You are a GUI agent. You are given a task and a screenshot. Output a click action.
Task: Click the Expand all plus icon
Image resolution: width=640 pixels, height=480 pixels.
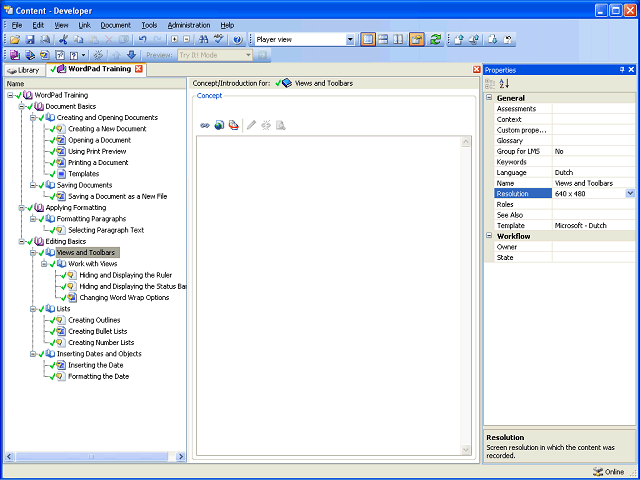(x=175, y=40)
